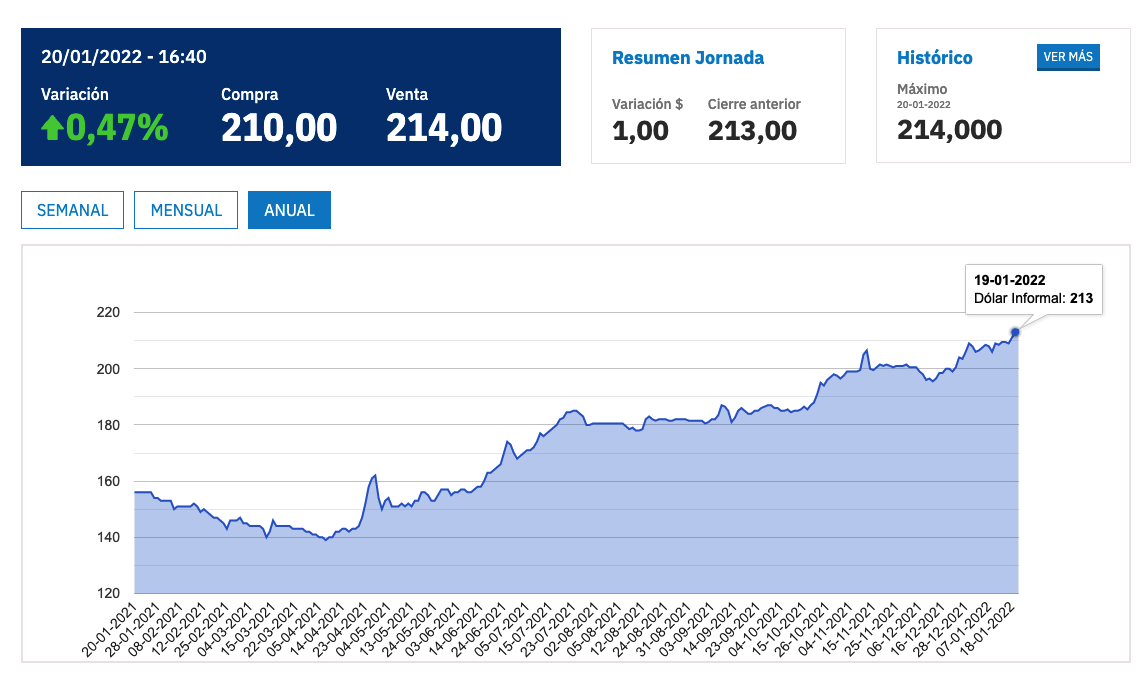The height and width of the screenshot is (680, 1140).
Task: Select the MENSUAL chart tab
Action: [186, 210]
